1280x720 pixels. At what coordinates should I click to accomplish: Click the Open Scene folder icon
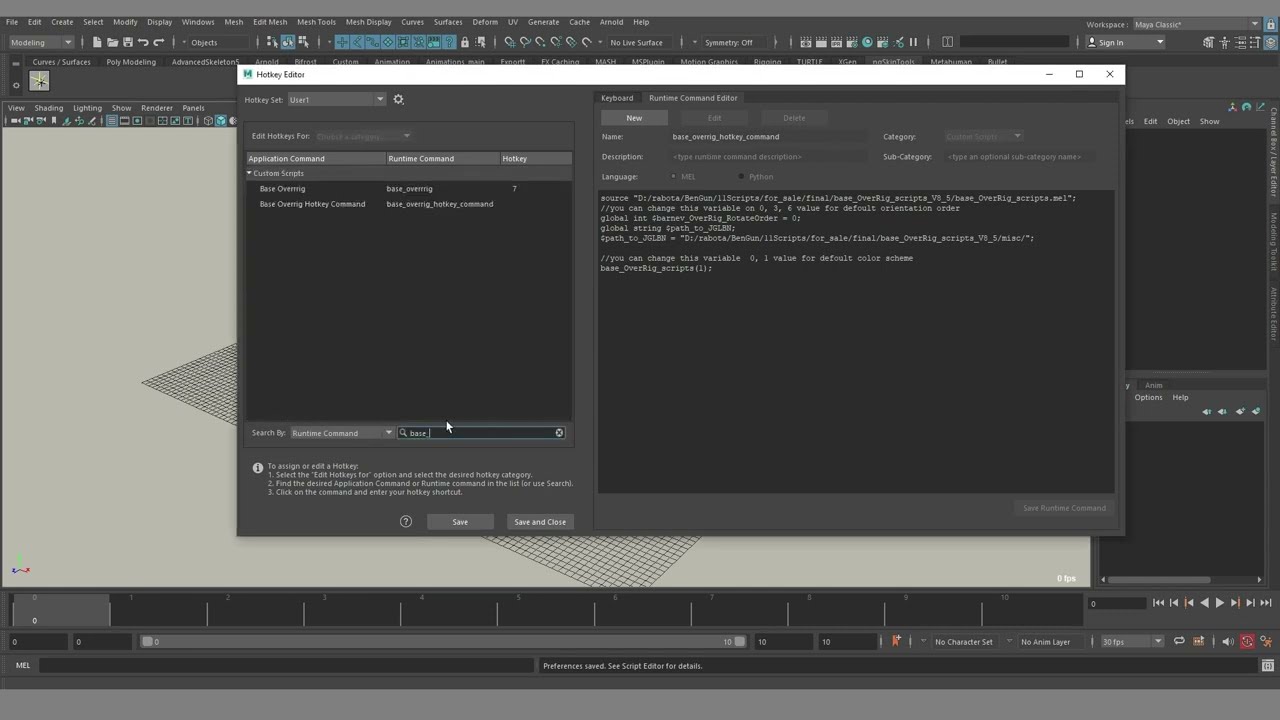[112, 42]
